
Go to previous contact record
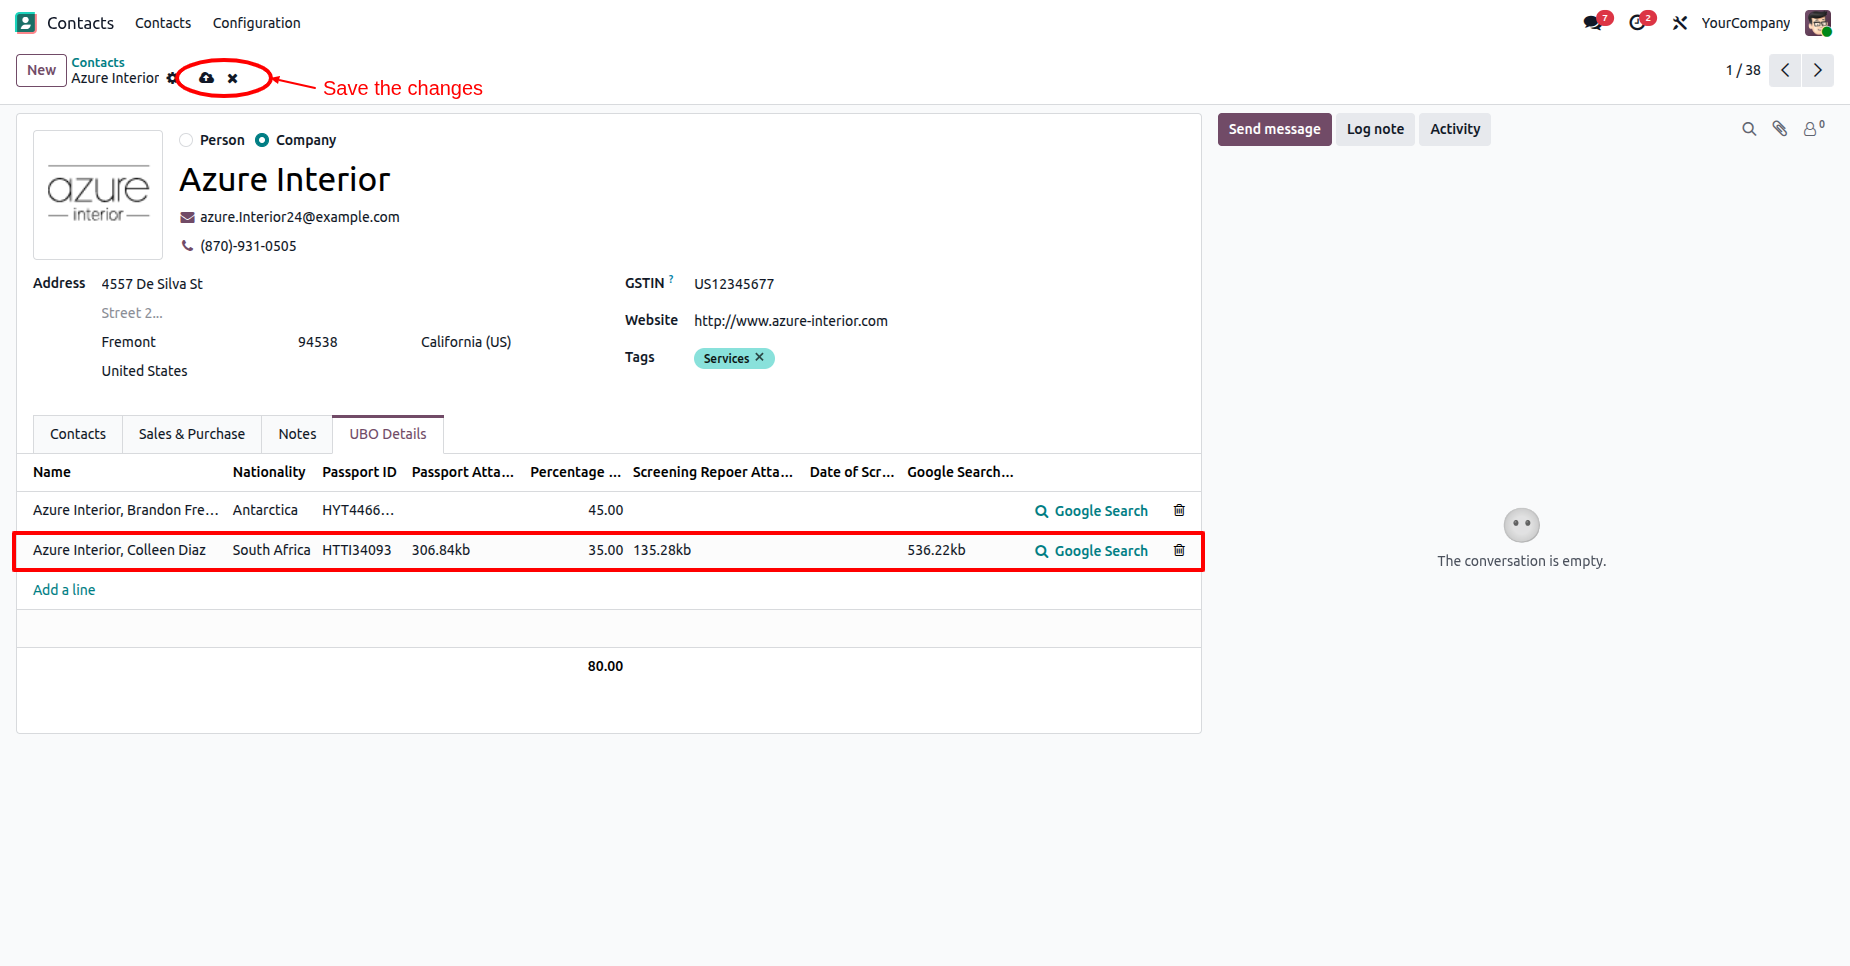tap(1785, 70)
